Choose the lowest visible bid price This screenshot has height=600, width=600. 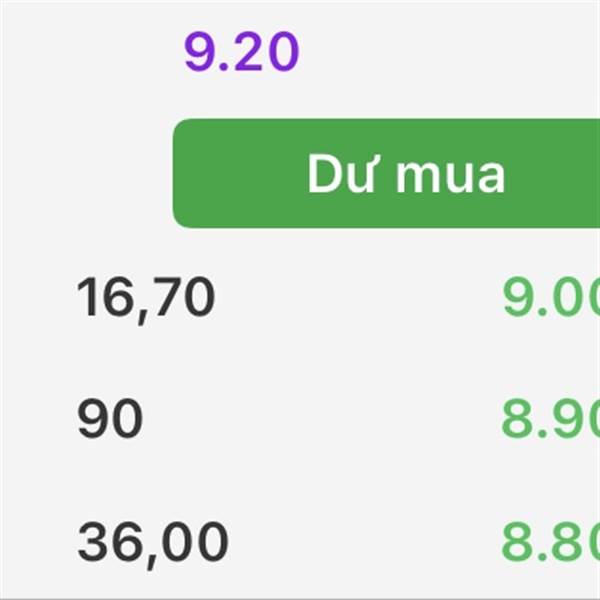[x=551, y=541]
